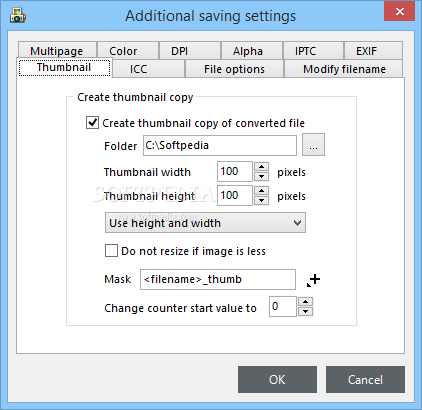Increase Thumbnail height with up arrow

(x=262, y=191)
